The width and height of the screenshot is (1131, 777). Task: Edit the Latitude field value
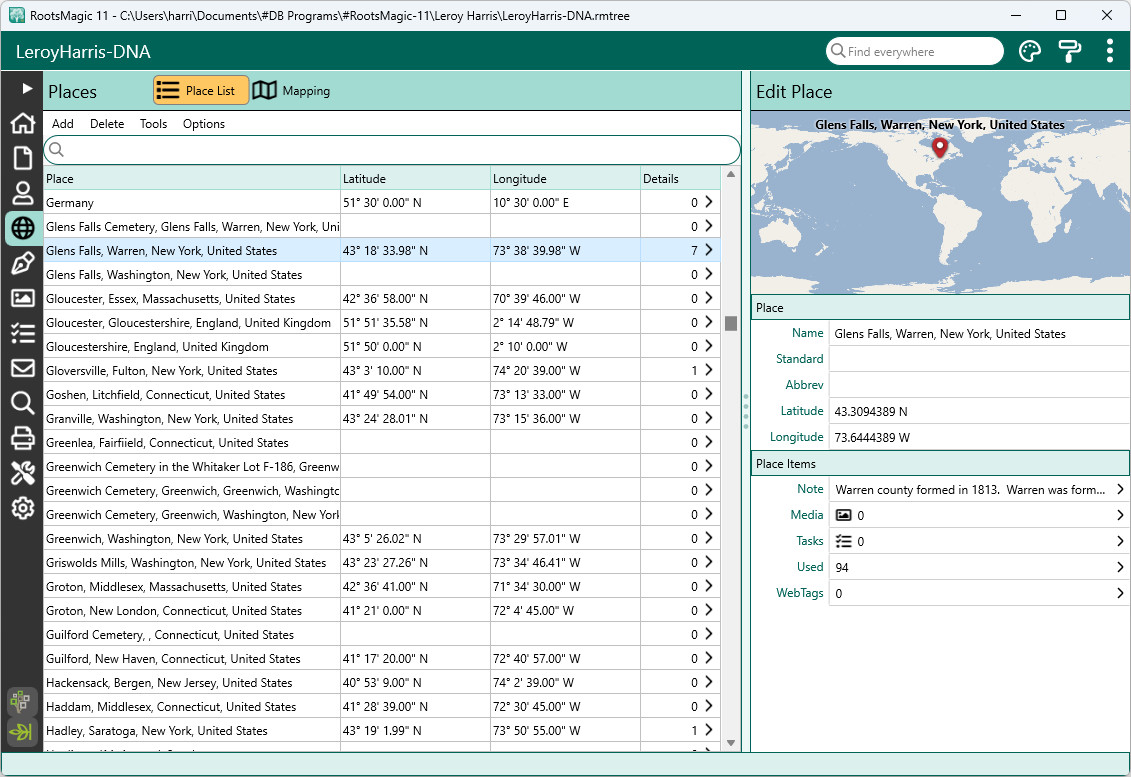980,411
